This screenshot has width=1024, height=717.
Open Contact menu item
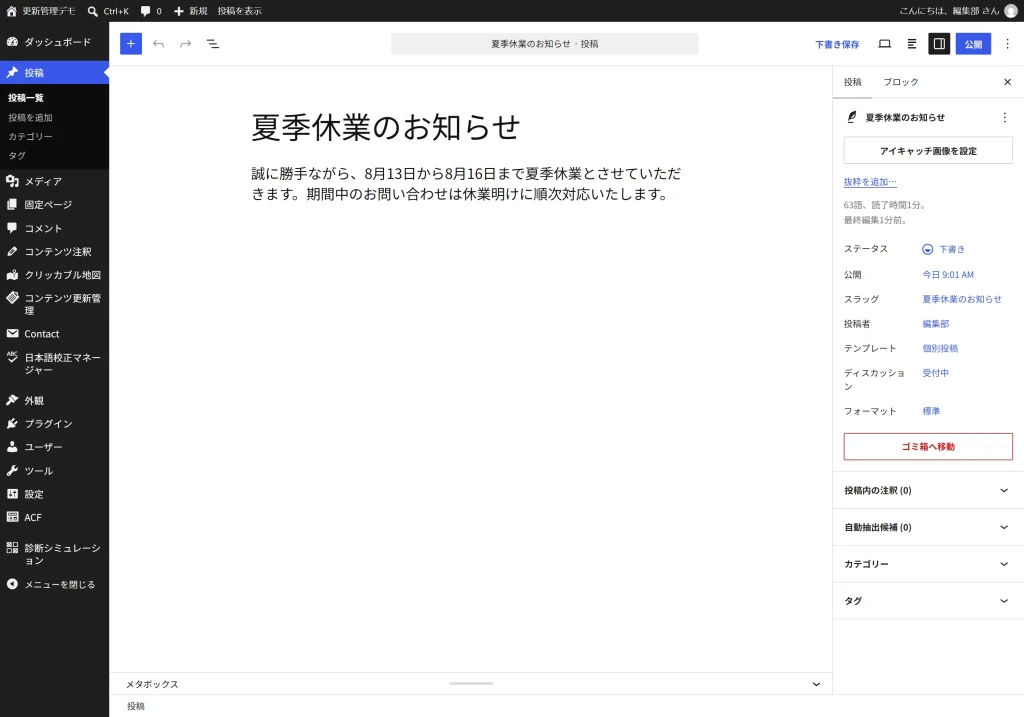(54, 334)
